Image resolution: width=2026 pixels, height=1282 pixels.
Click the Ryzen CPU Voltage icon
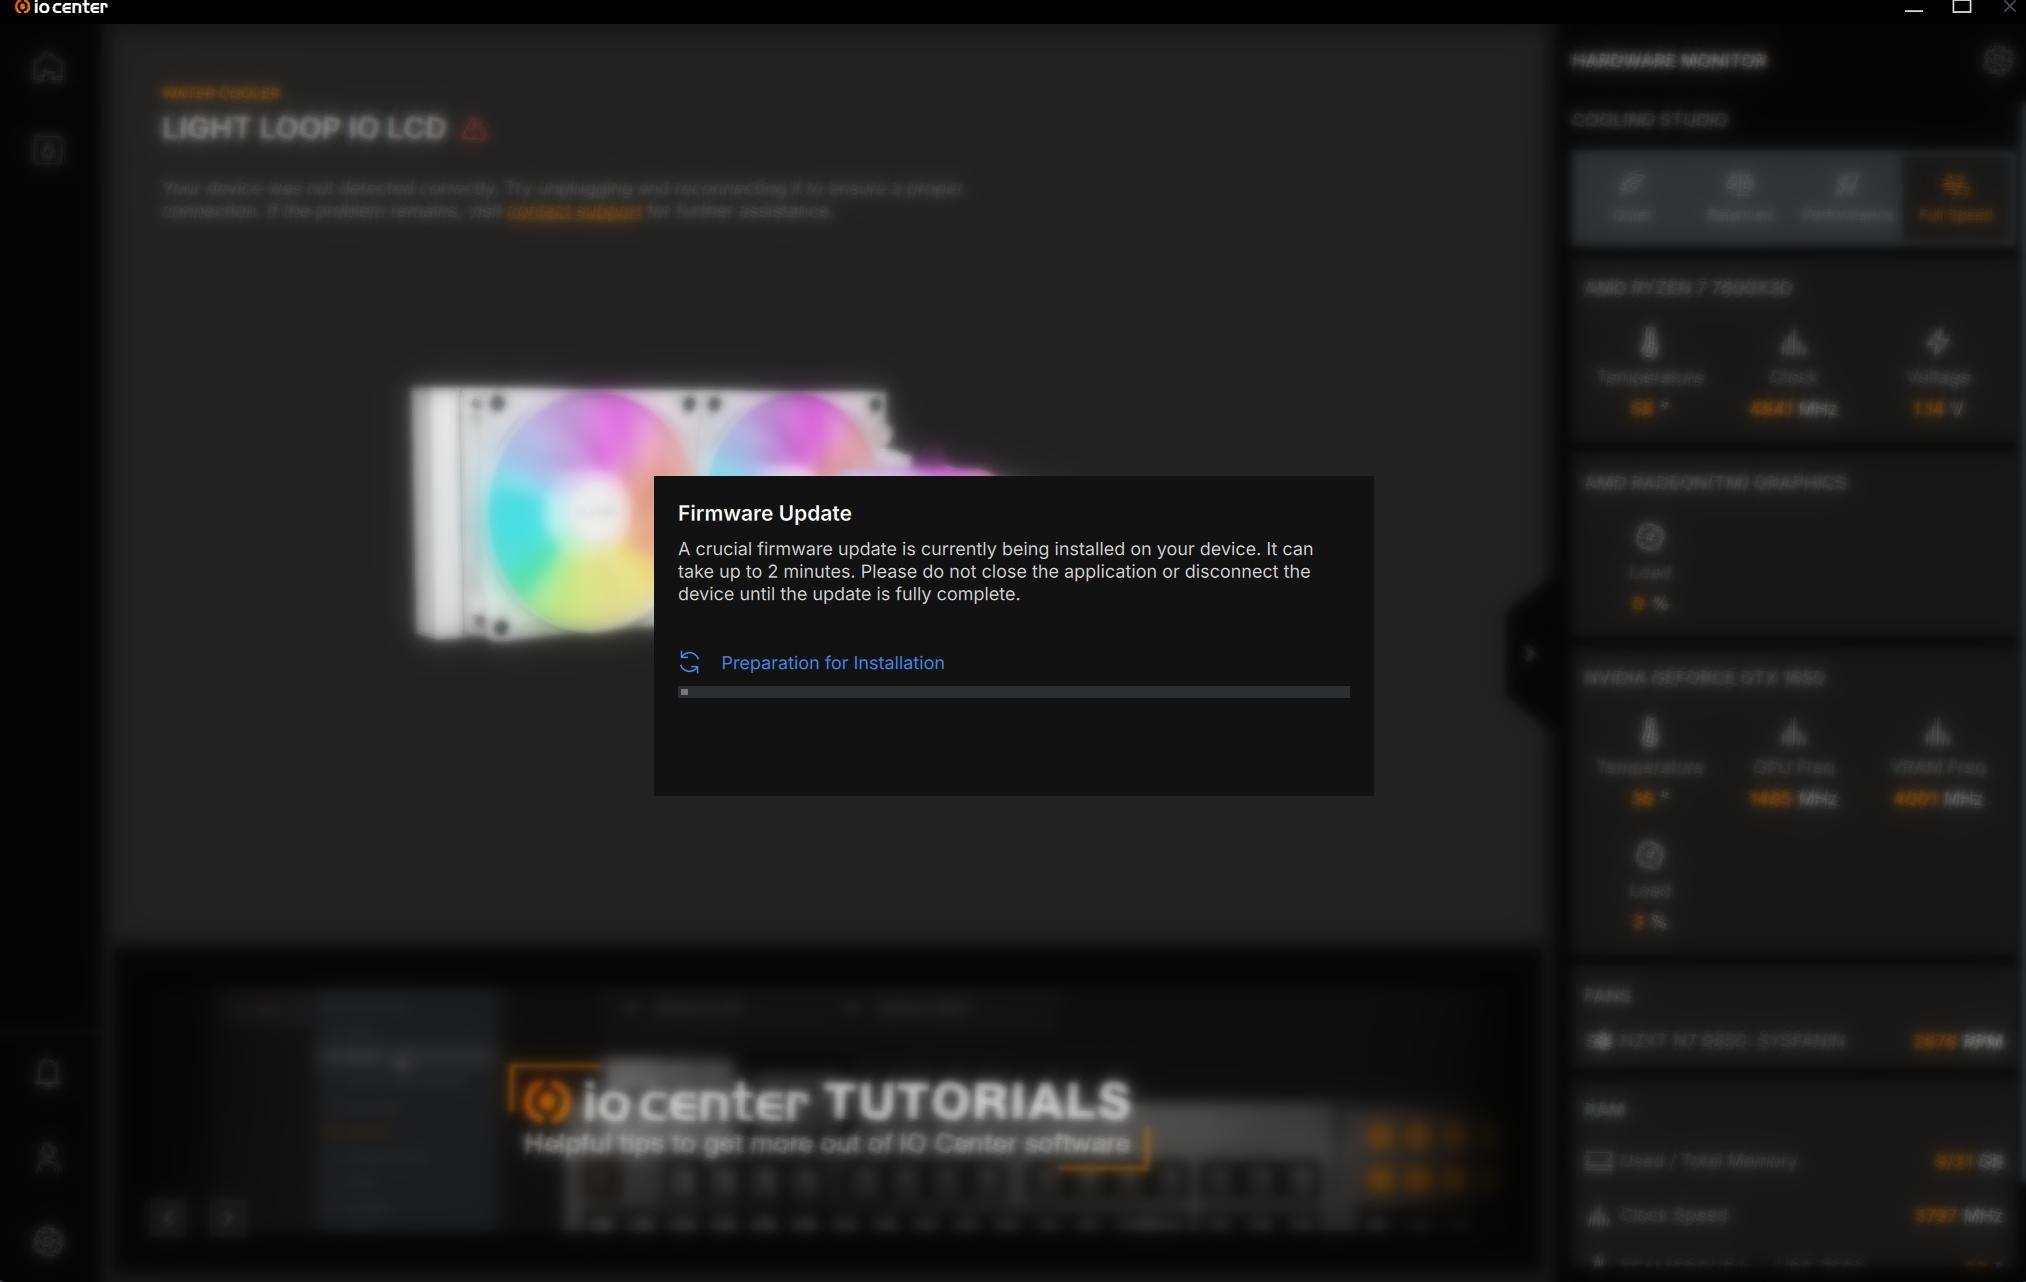pos(1937,343)
